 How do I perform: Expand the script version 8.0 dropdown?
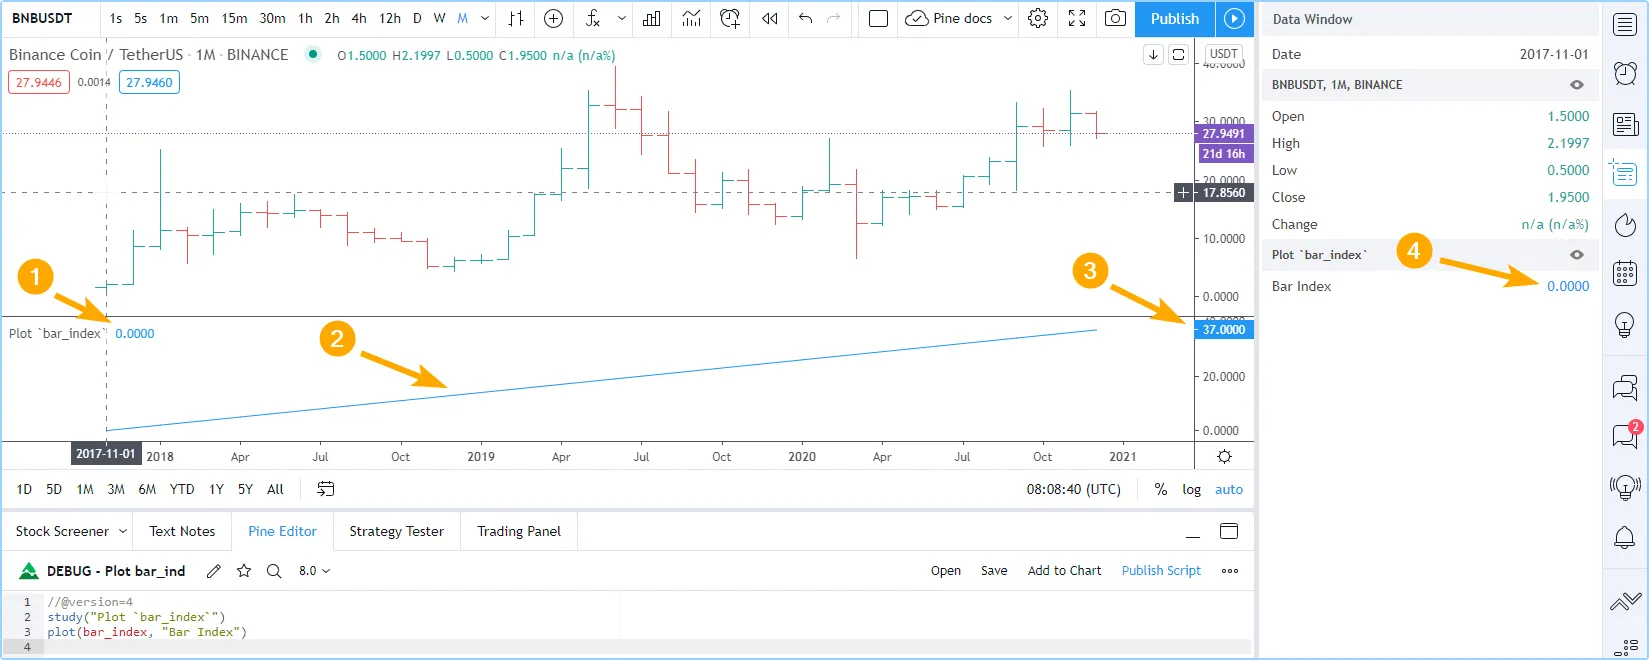[x=315, y=571]
